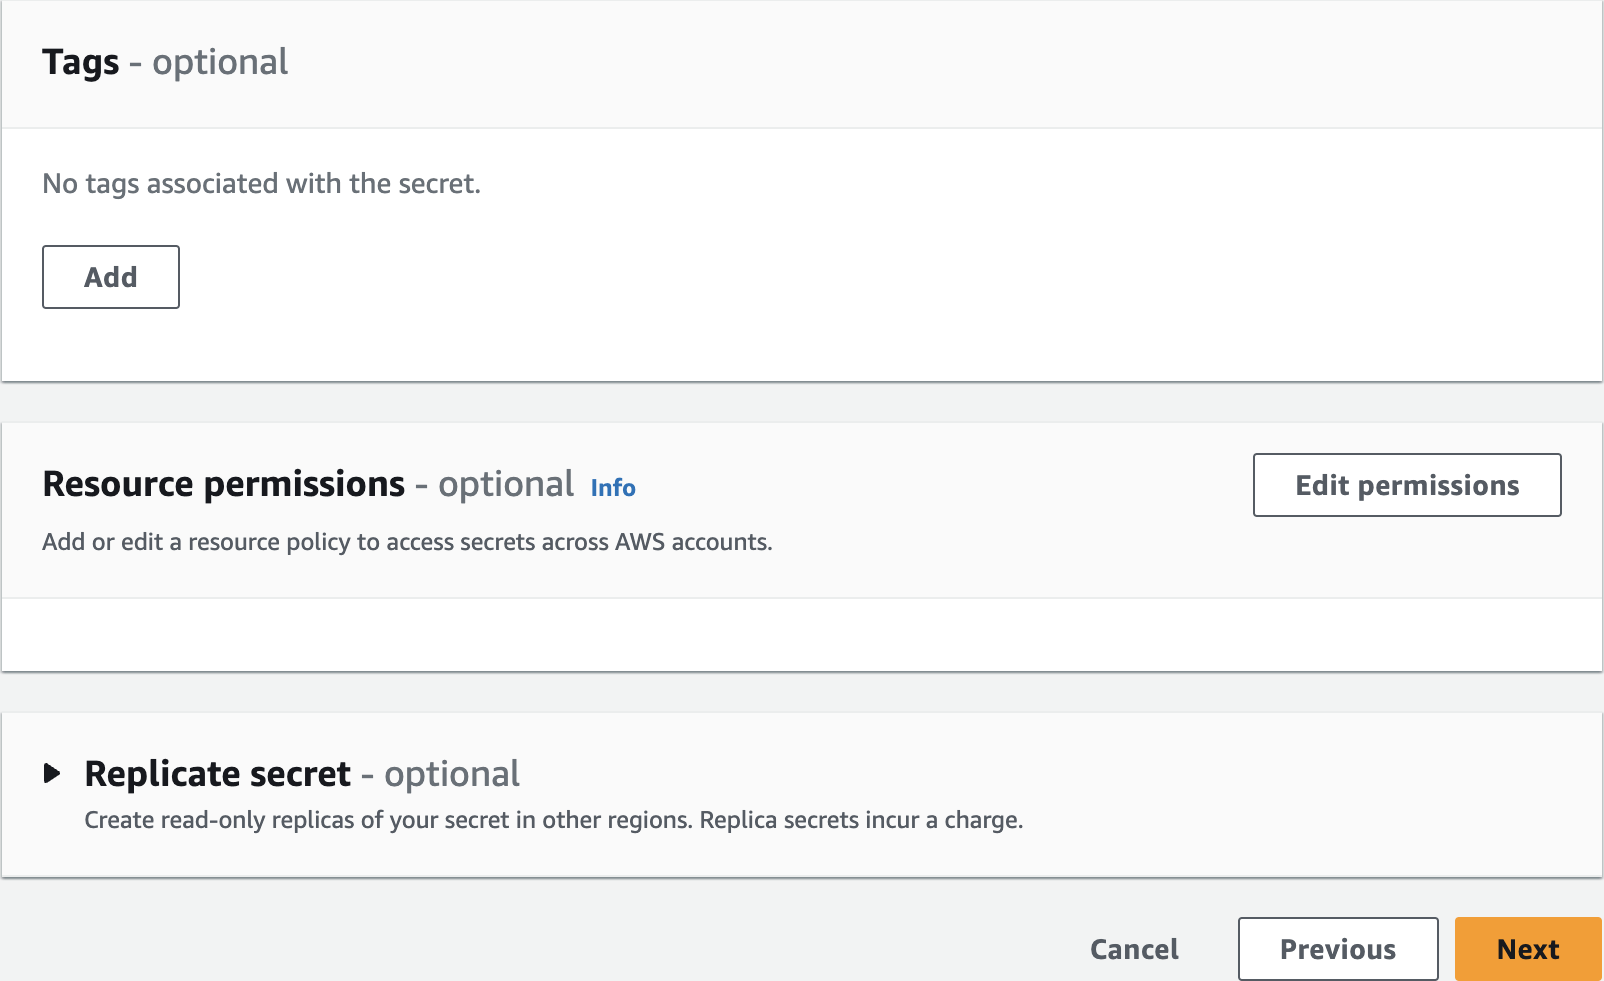Open the Edit permissions dialog

(x=1406, y=485)
